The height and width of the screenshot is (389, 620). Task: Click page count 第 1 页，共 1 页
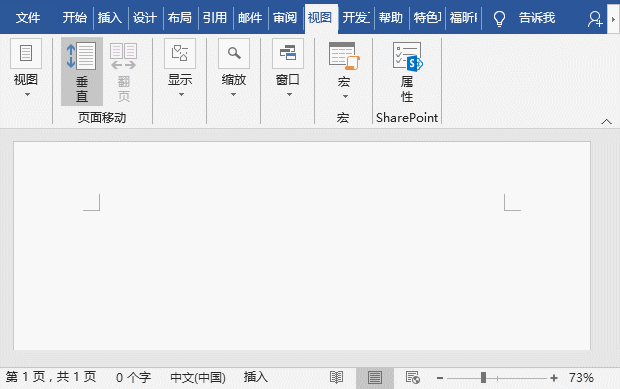(51, 377)
